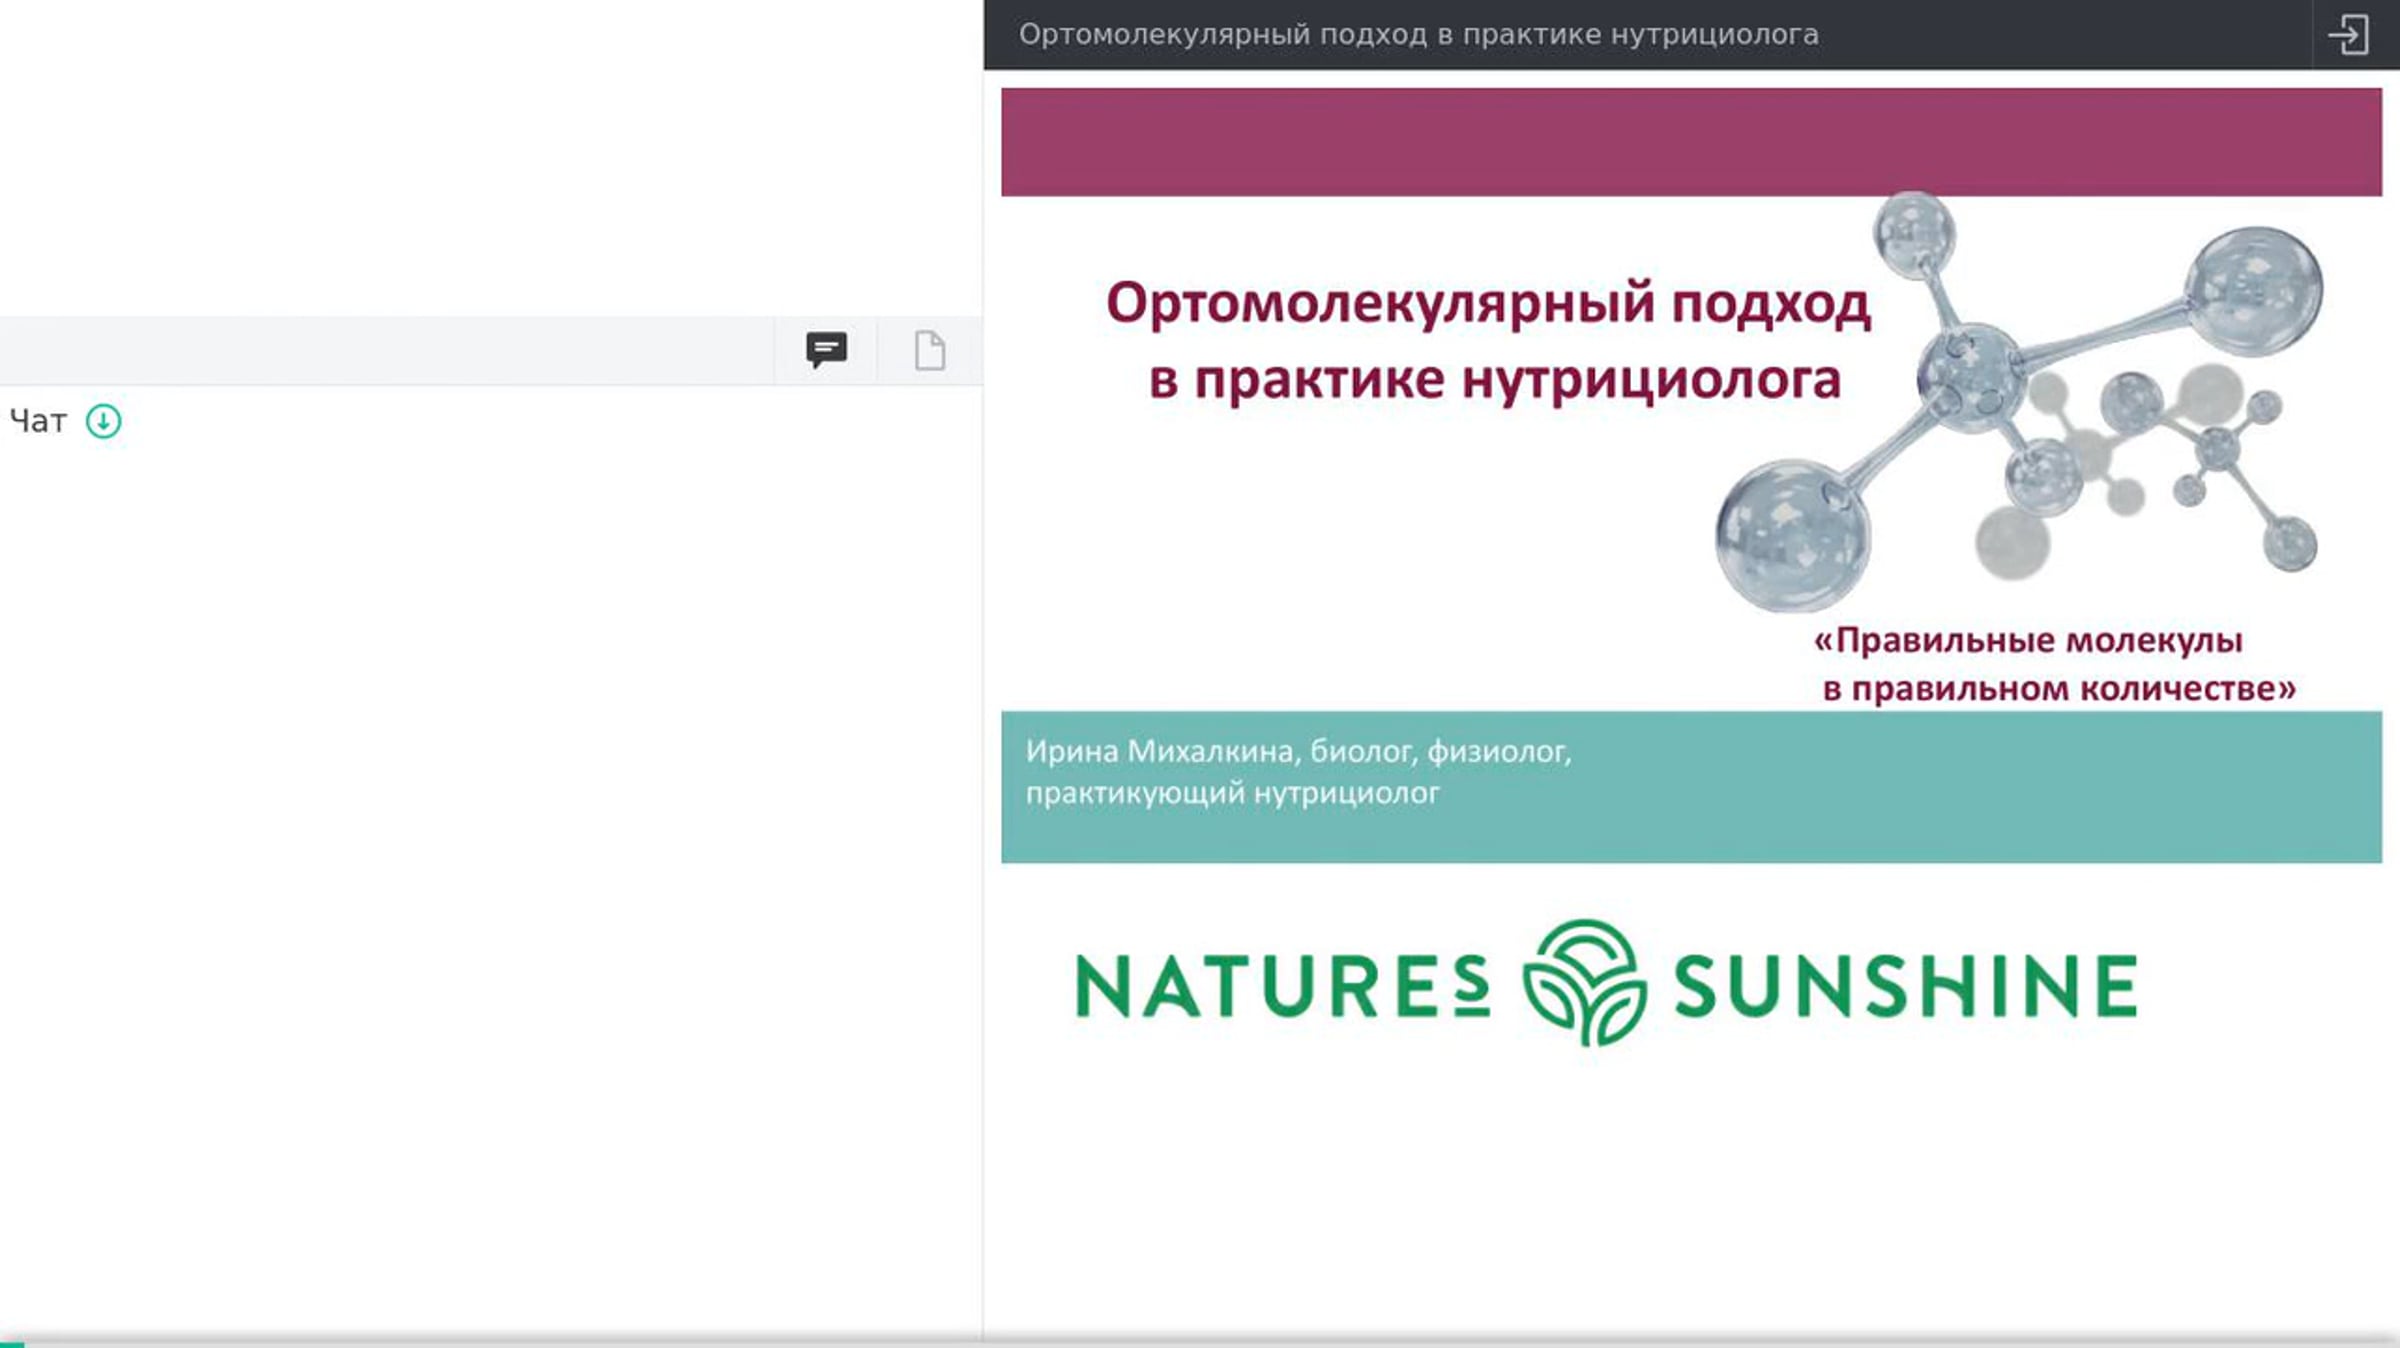
Task: Click the chat download arrow icon
Action: click(103, 421)
